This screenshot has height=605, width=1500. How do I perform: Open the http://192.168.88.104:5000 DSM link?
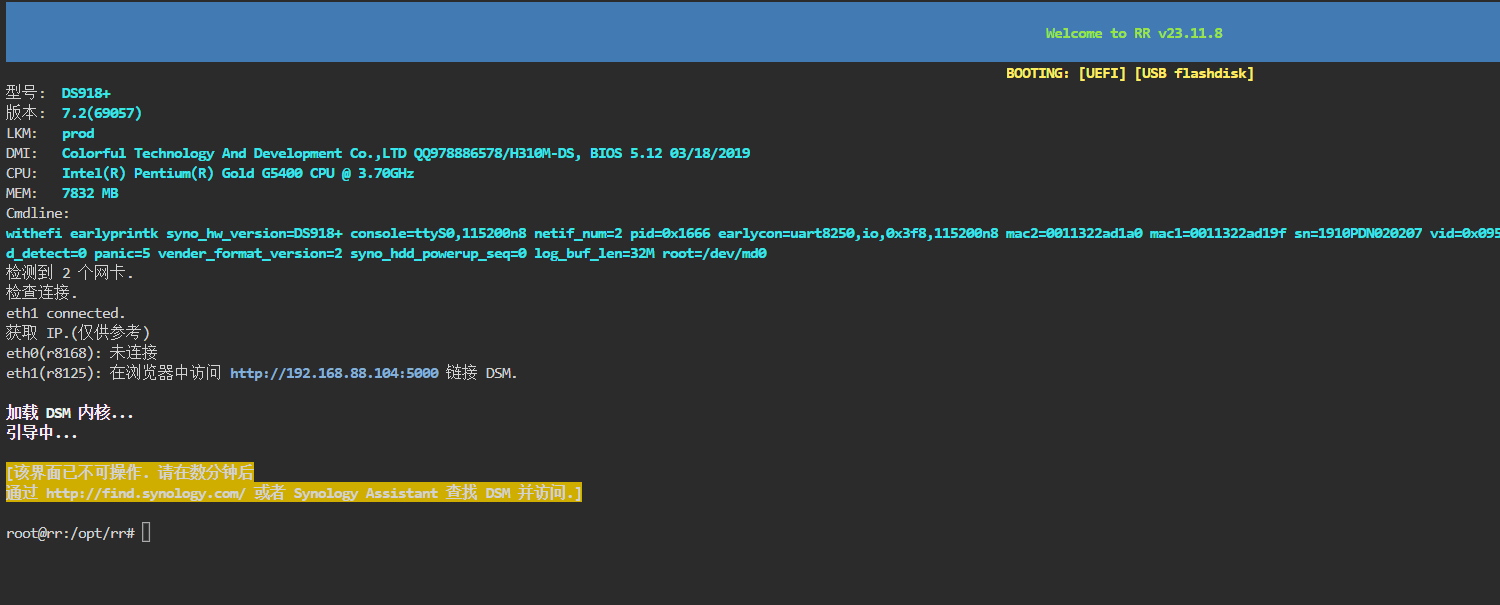tap(334, 373)
